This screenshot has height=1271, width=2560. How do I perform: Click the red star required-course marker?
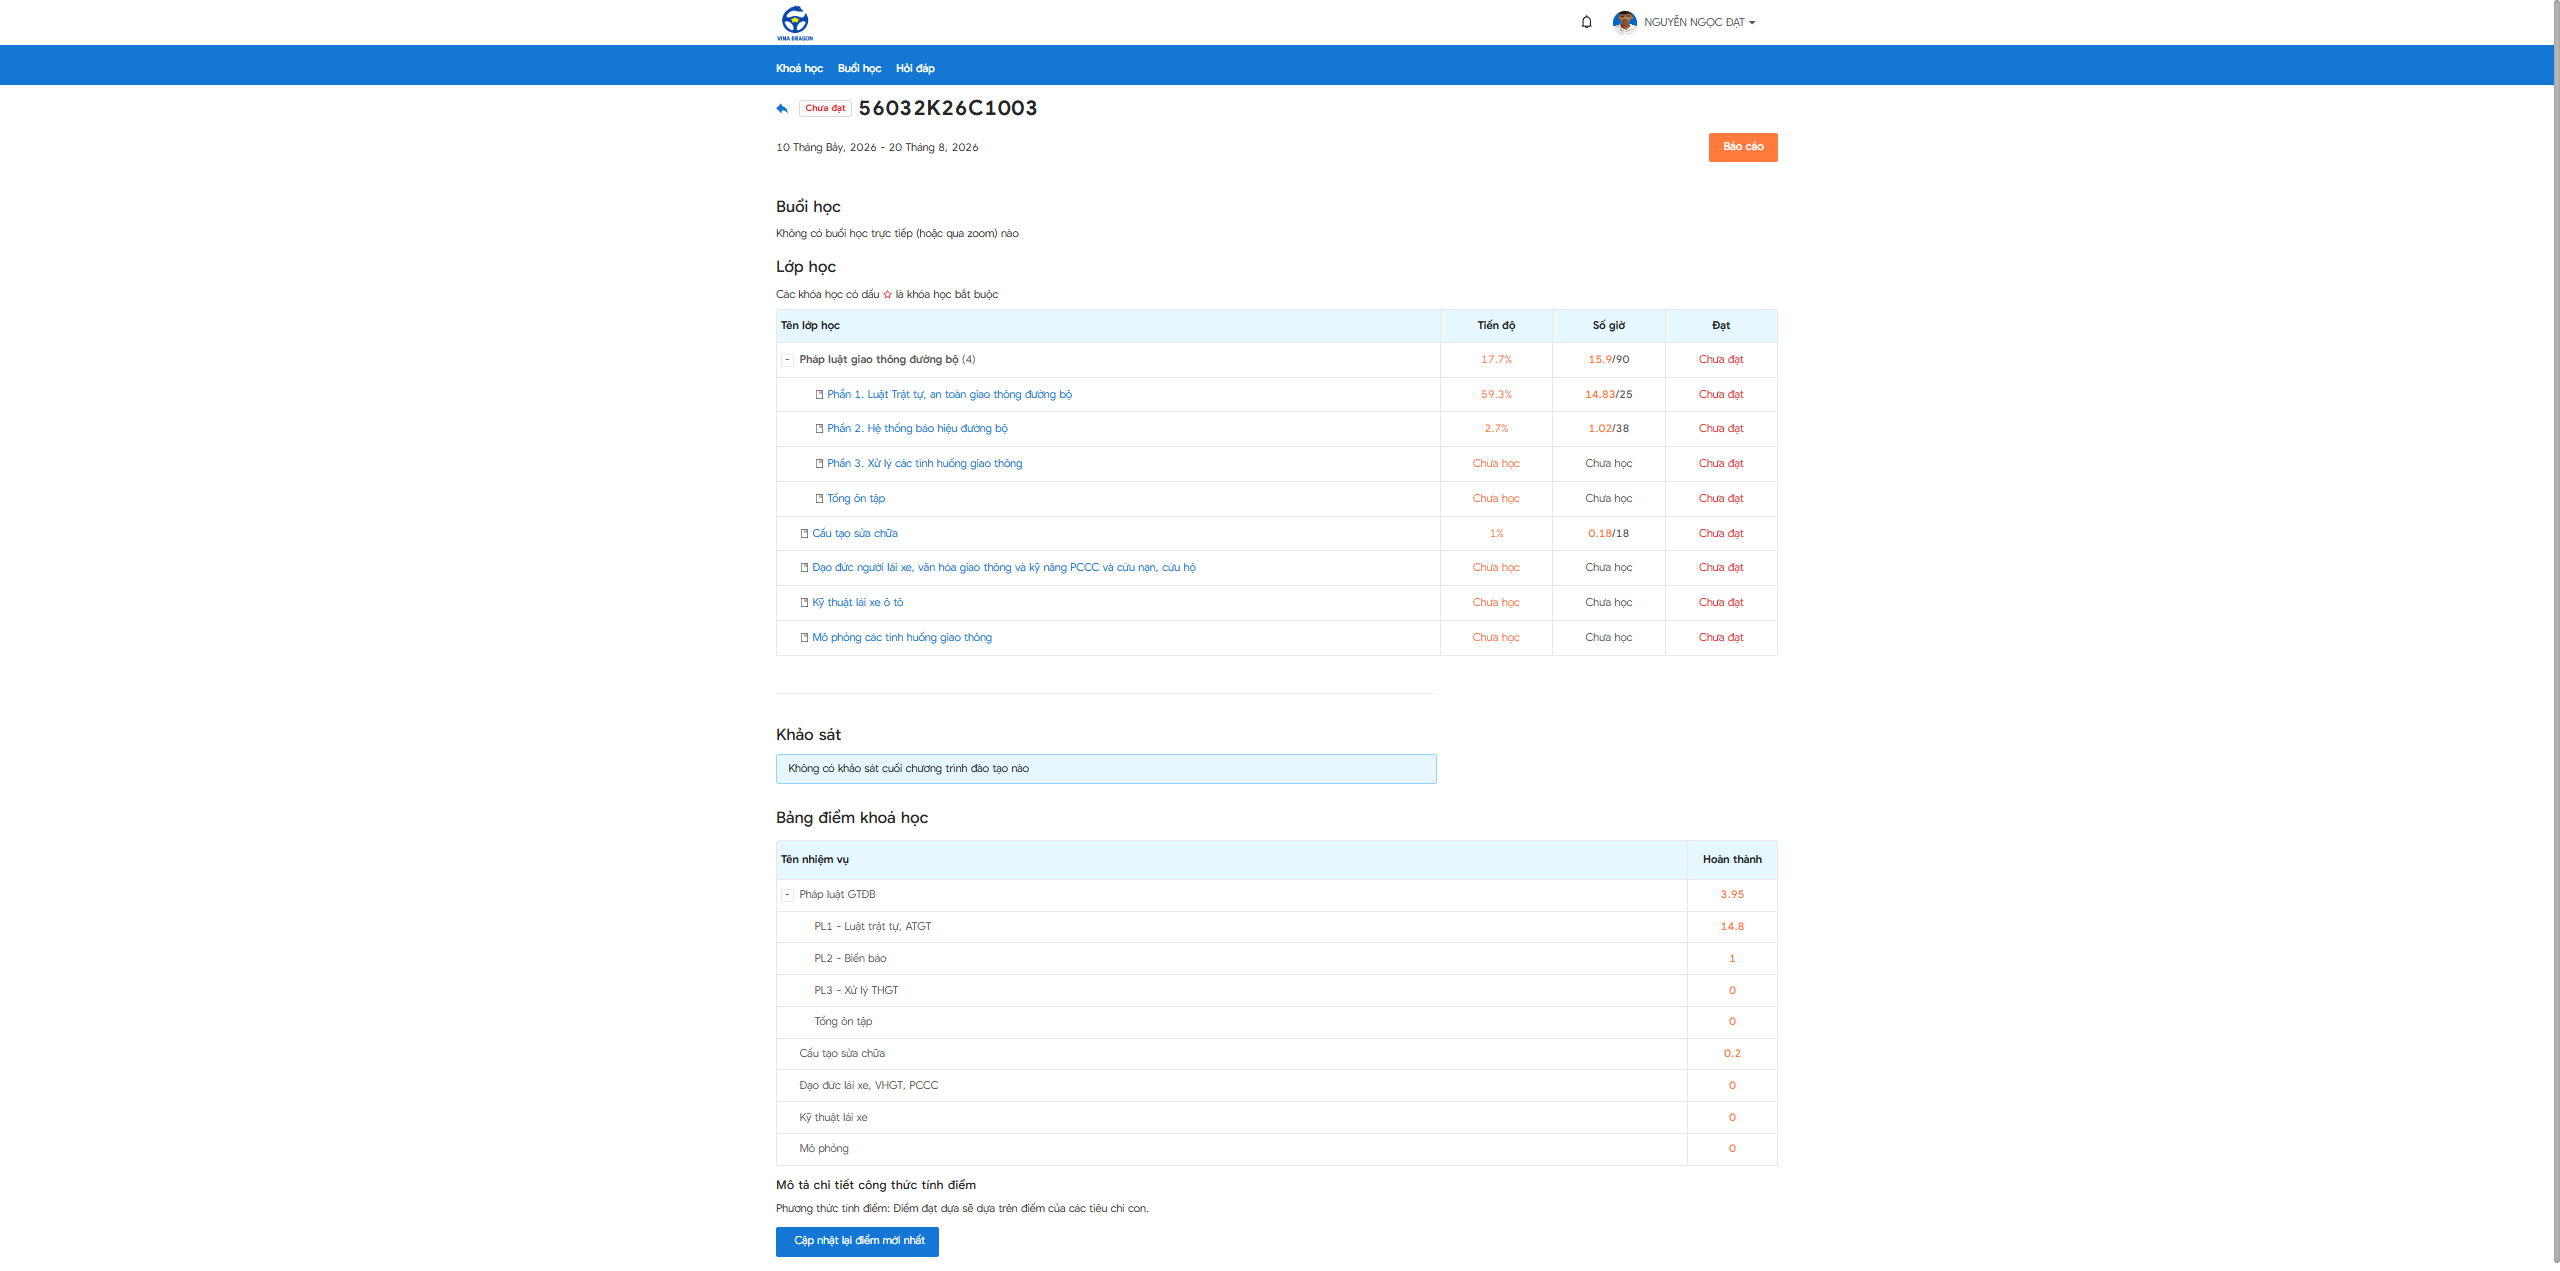pyautogui.click(x=887, y=294)
